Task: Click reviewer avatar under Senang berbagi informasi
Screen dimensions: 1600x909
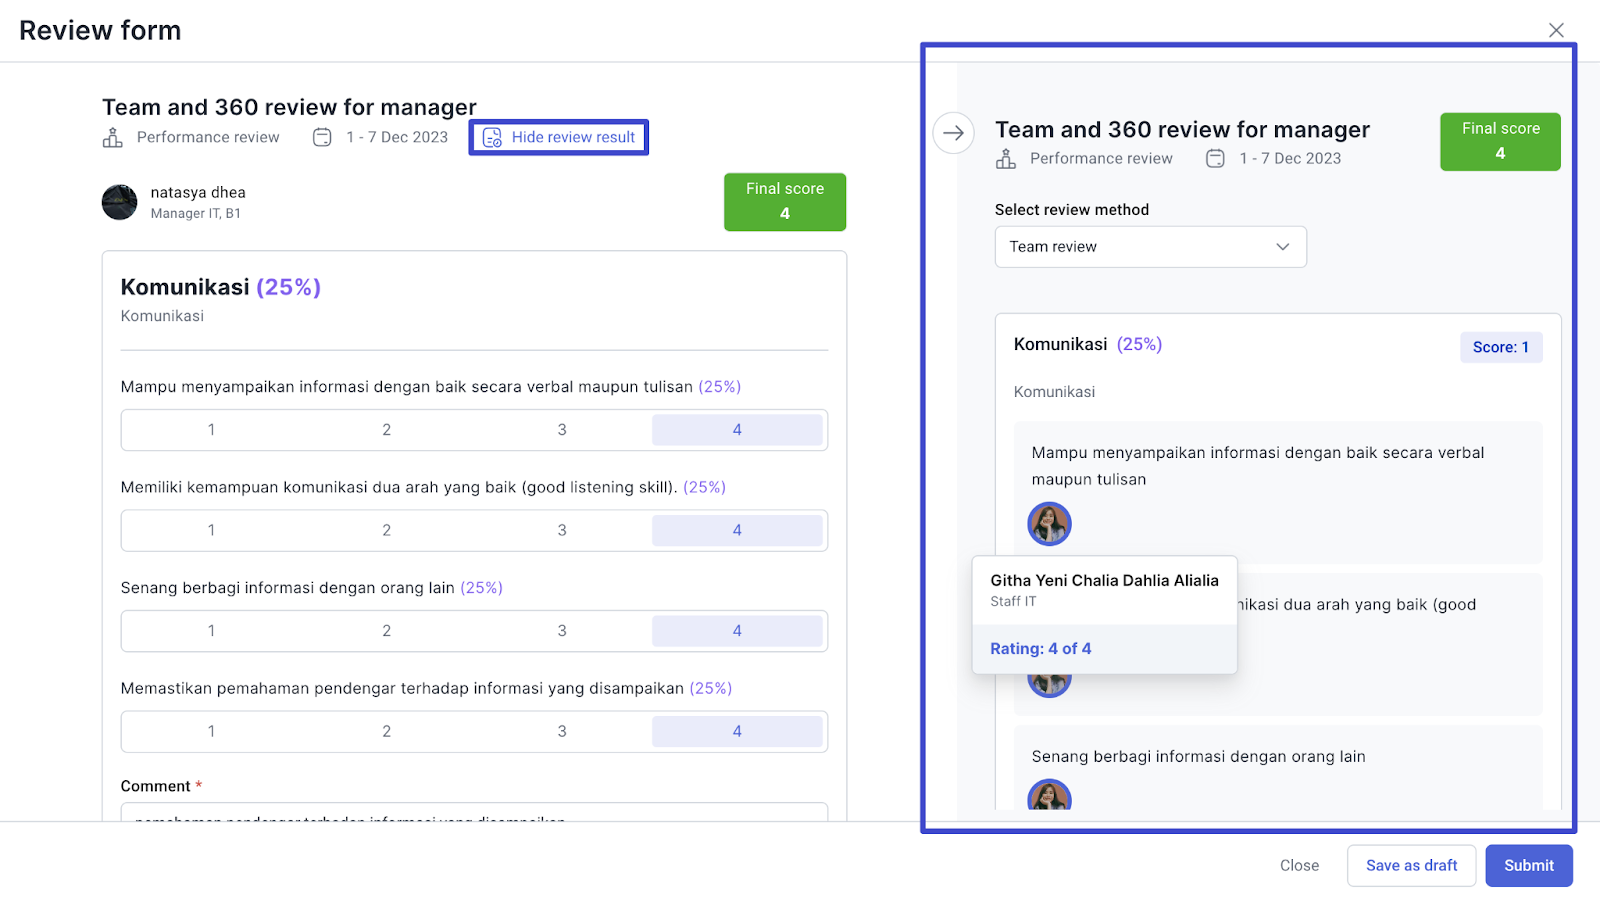Action: tap(1049, 796)
